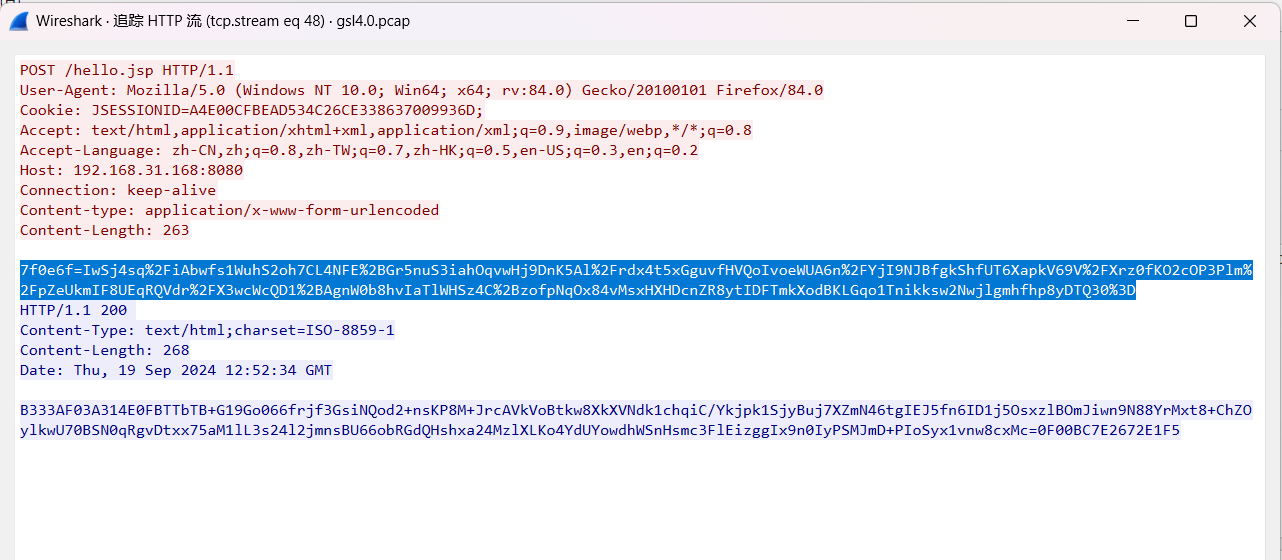Click the Connection: keep-alive line
1282x560 pixels.
118,190
